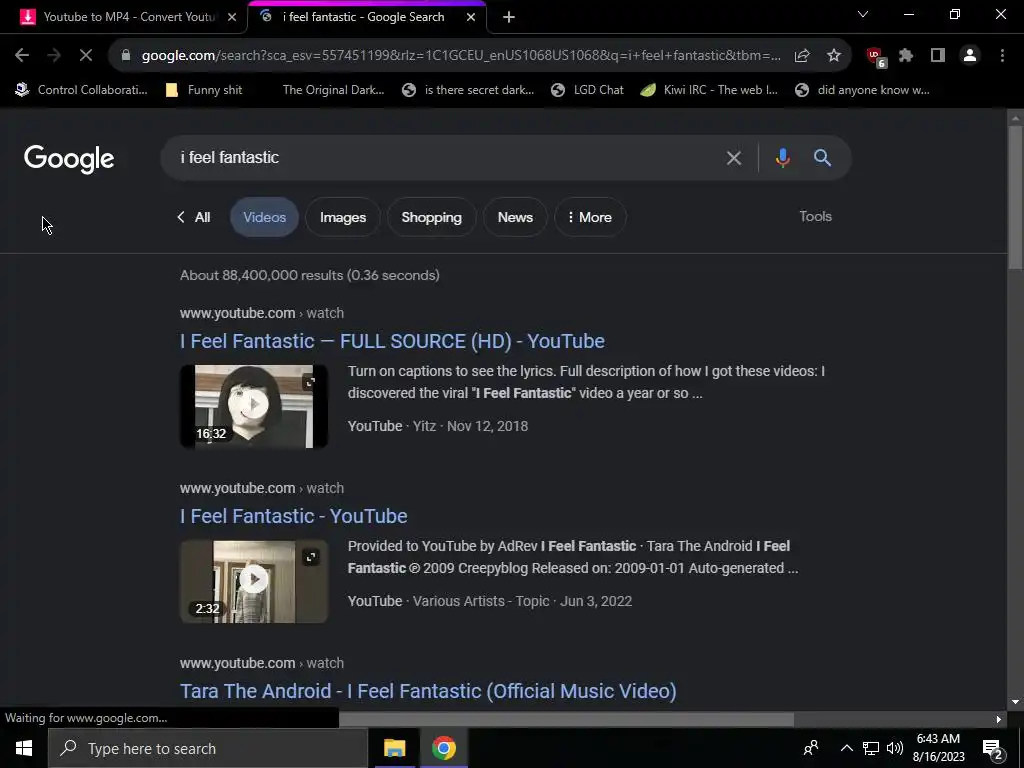Select the All results filter
Viewport: 1024px width, 768px height.
194,217
